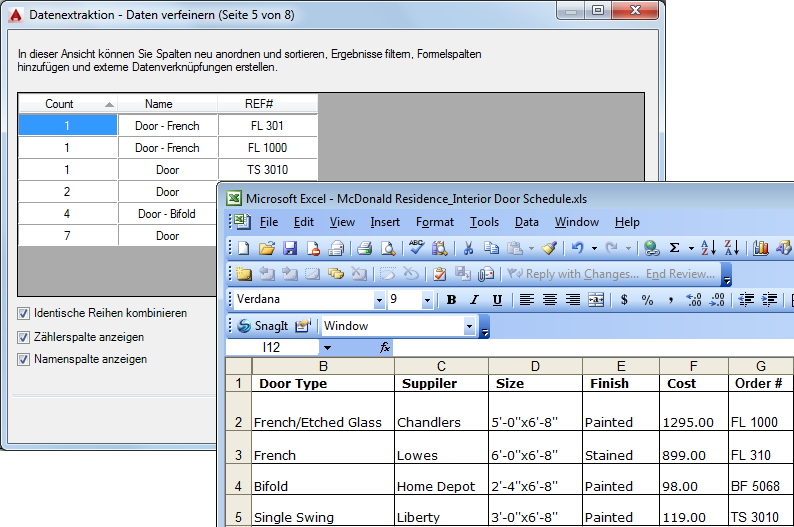Sort descending with the Z-A icon
This screenshot has width=794, height=527.
pos(732,248)
